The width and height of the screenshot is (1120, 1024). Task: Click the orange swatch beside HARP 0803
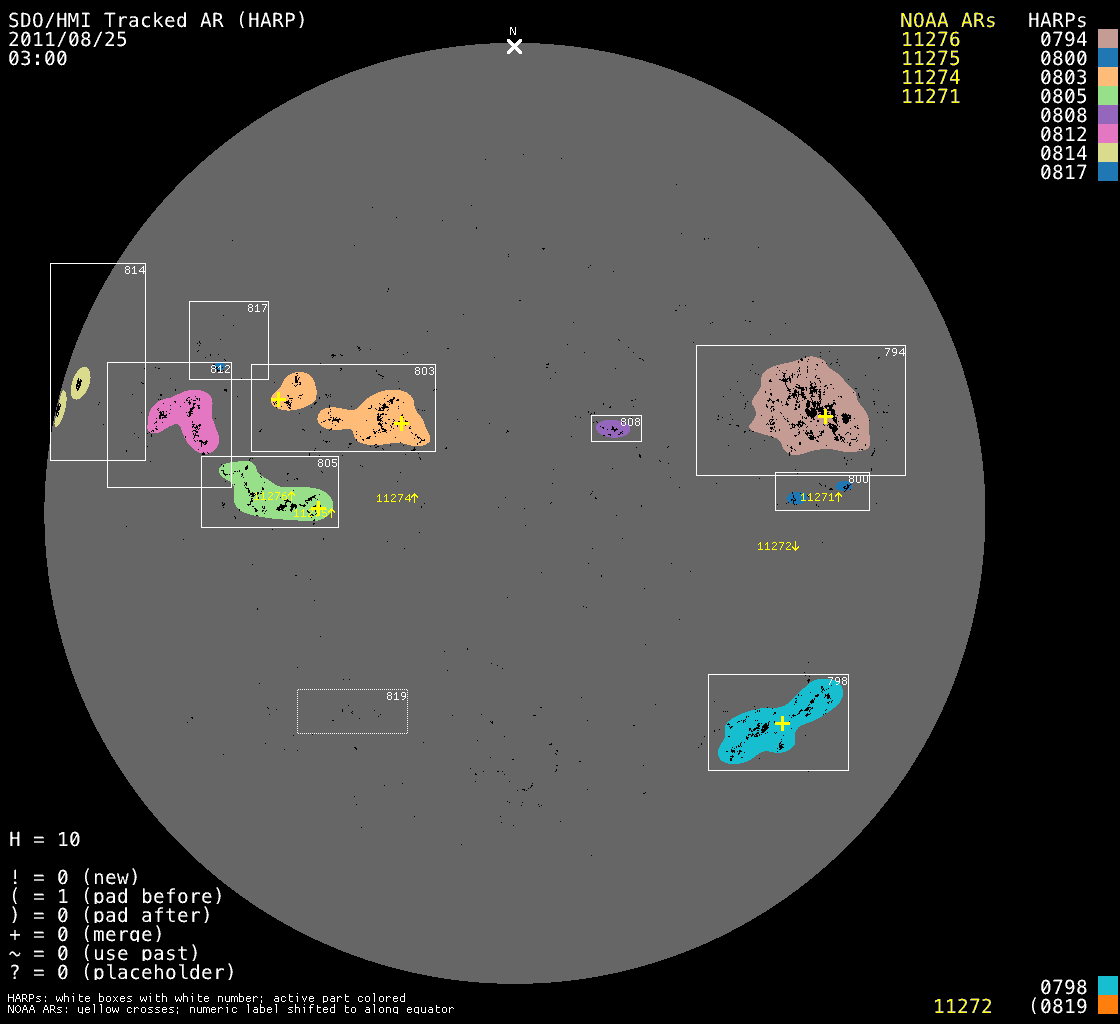[1107, 77]
